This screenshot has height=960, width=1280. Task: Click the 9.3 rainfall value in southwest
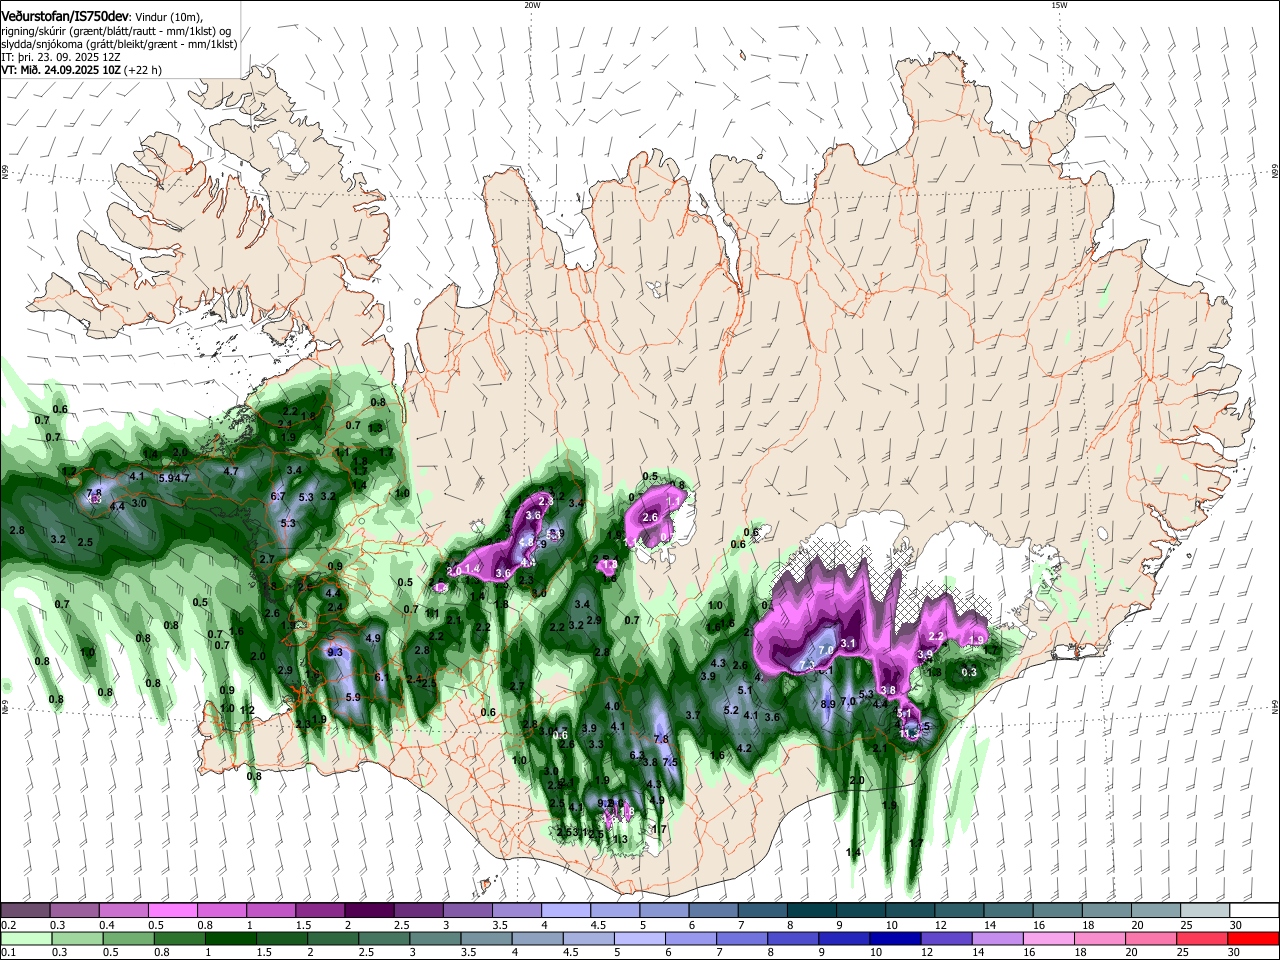pos(335,652)
